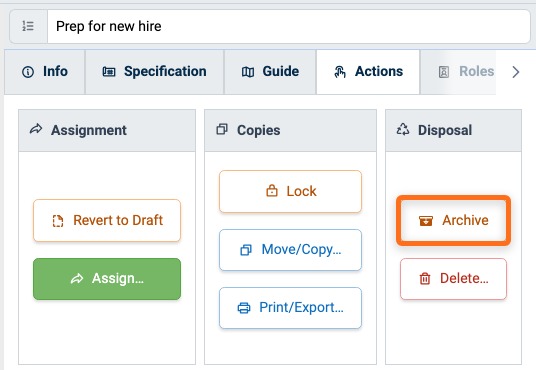Open the Info tab

(45, 72)
